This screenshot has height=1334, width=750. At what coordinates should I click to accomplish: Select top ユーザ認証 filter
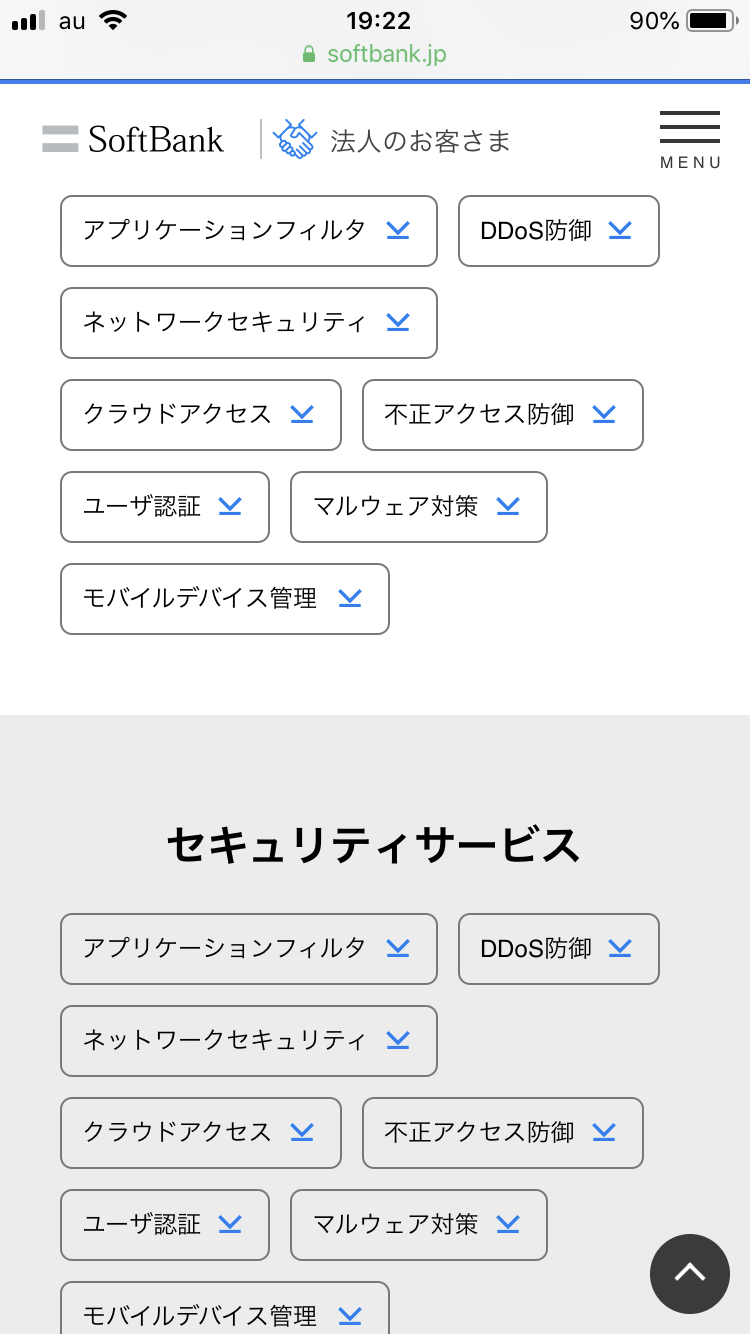tap(164, 507)
